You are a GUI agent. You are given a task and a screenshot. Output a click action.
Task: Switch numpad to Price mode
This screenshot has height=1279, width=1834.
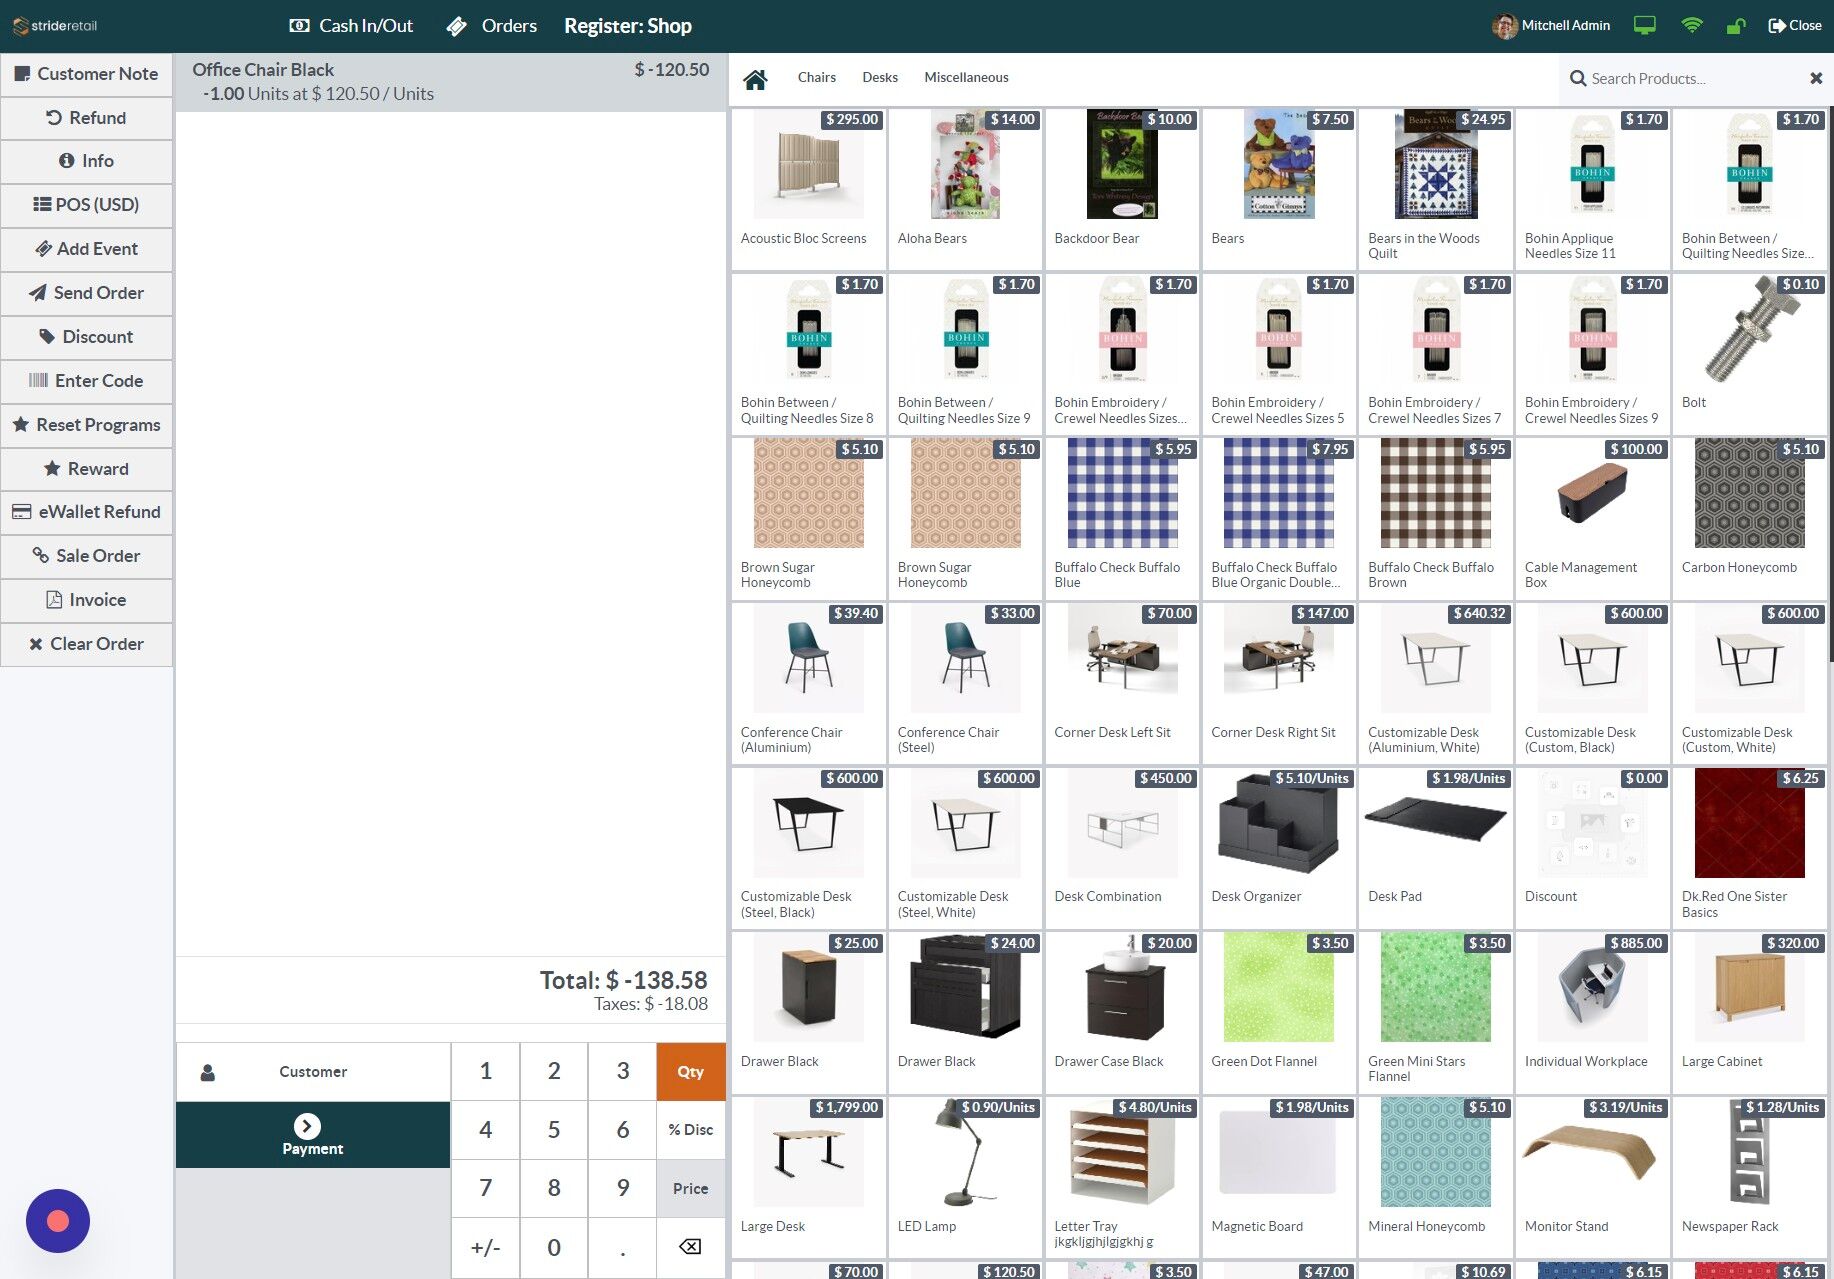click(690, 1189)
